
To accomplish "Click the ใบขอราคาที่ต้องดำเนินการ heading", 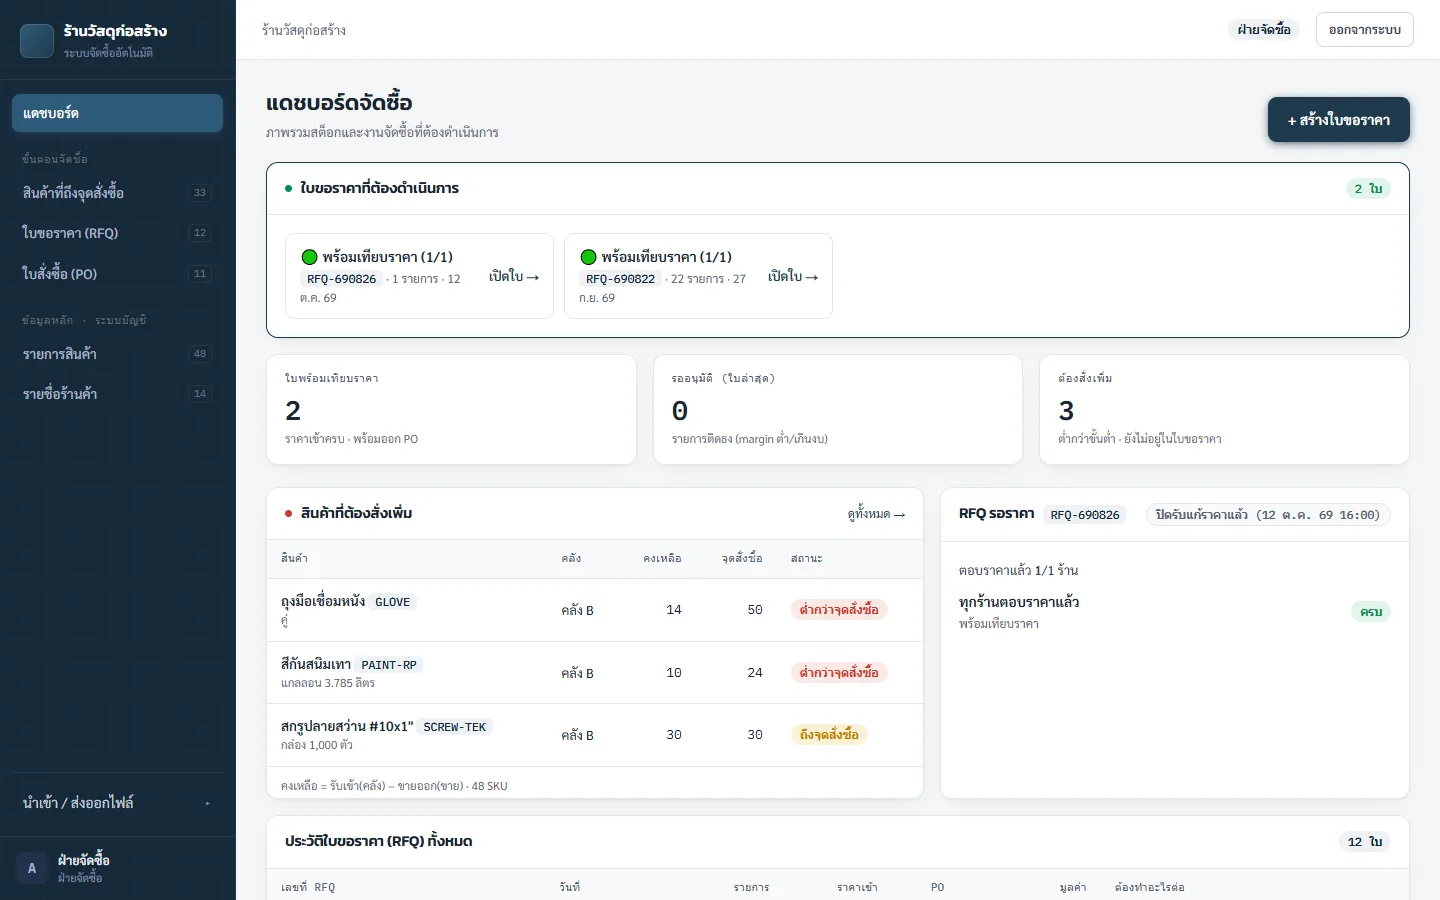I will pos(380,189).
